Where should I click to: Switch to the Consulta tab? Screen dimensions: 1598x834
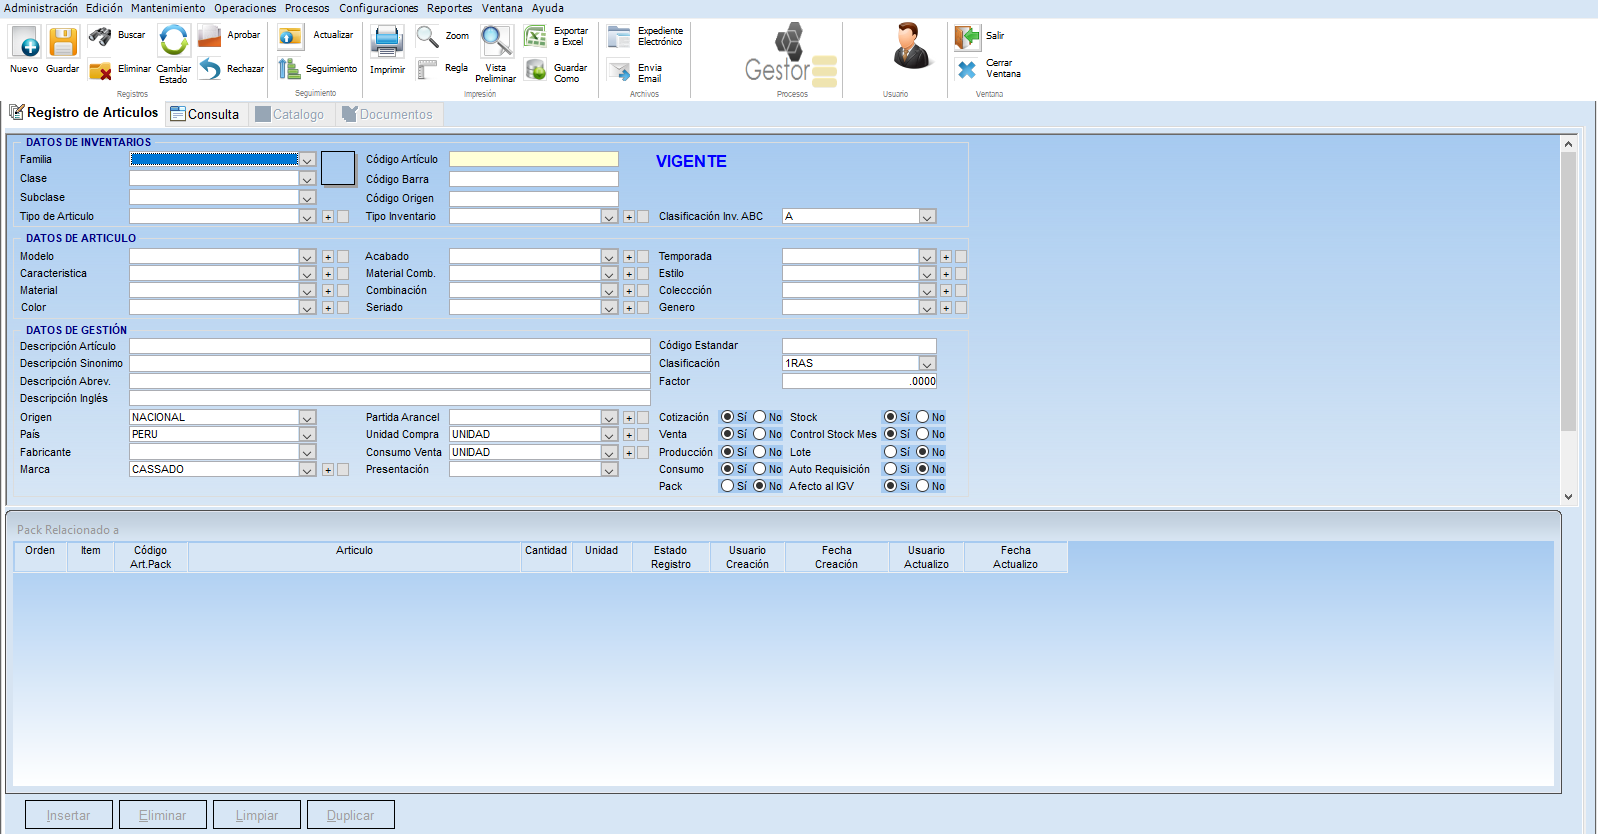[x=205, y=114]
